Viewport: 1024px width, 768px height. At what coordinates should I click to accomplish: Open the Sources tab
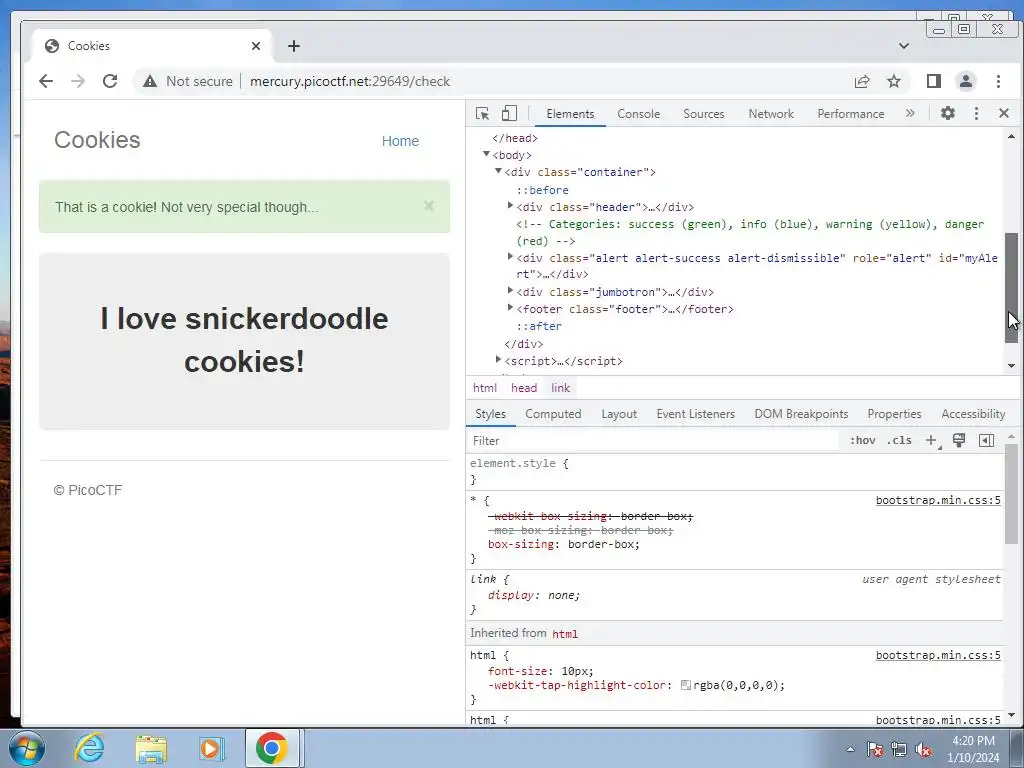tap(703, 114)
